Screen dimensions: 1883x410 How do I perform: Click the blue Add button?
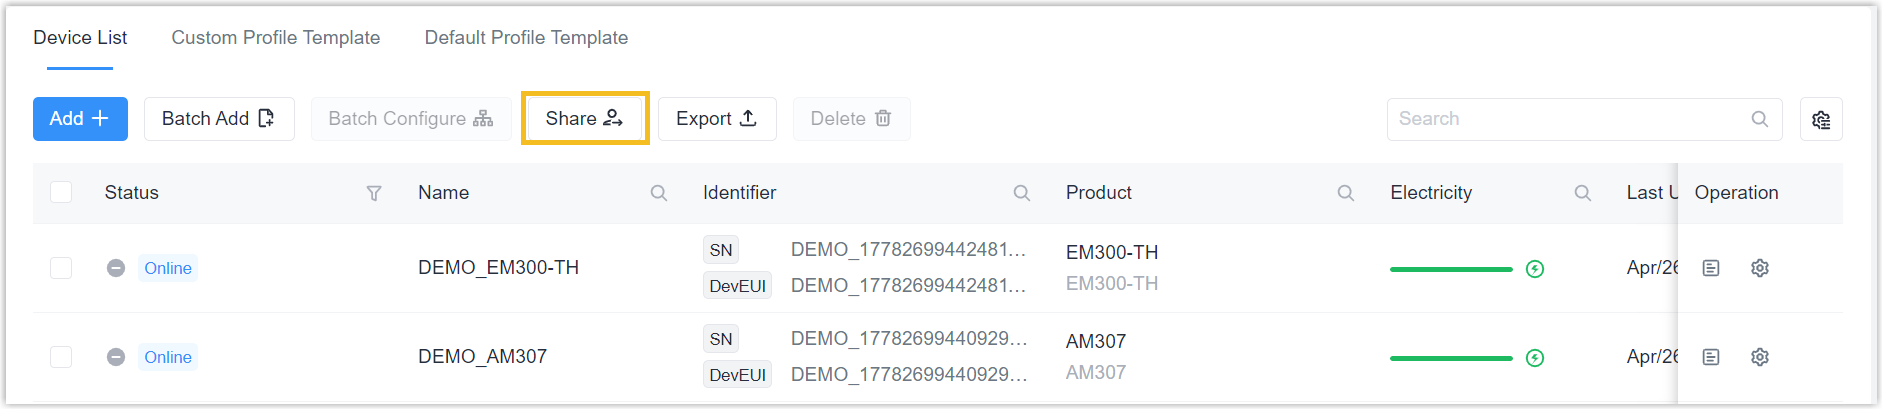[x=80, y=119]
